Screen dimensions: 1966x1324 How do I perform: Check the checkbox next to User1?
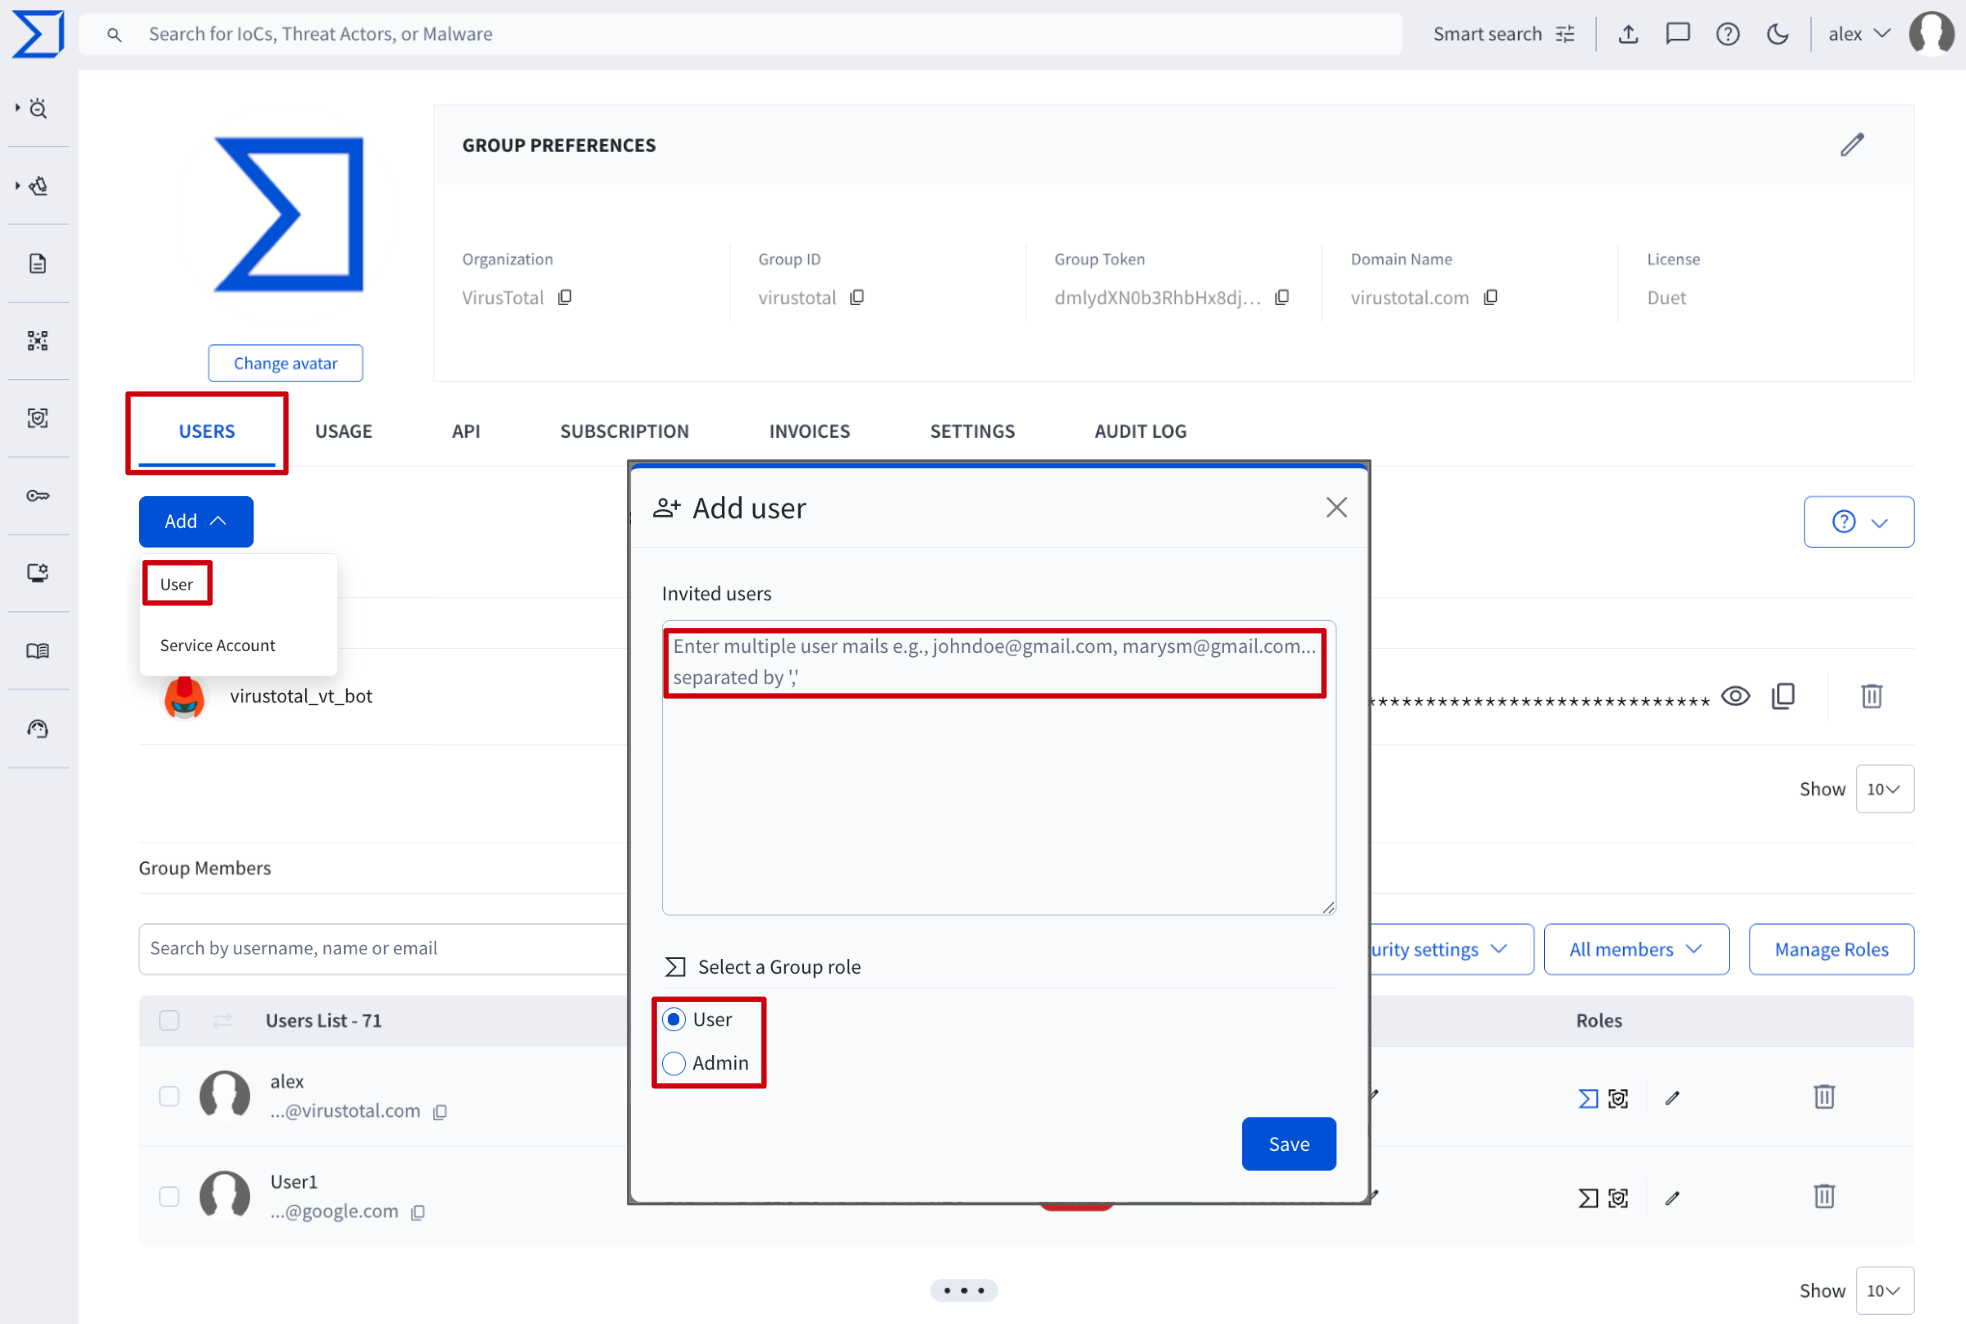click(x=169, y=1196)
